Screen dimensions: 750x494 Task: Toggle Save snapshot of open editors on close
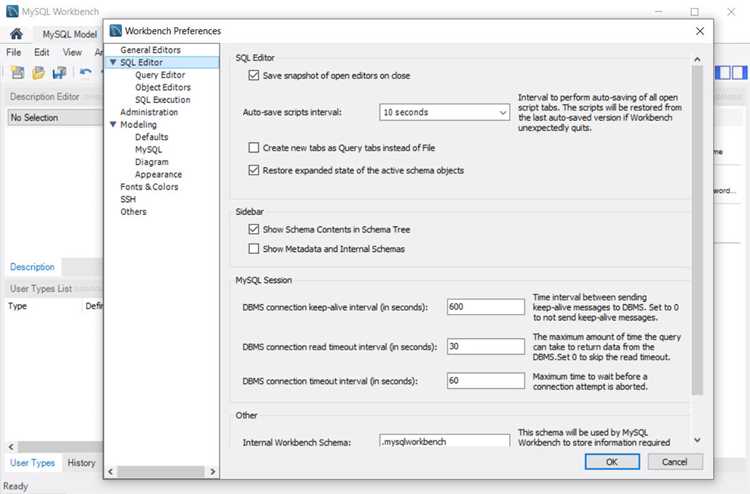point(254,76)
